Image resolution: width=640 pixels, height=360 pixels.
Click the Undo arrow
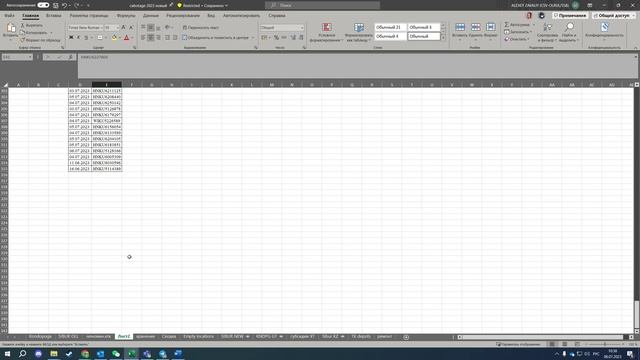click(64, 5)
